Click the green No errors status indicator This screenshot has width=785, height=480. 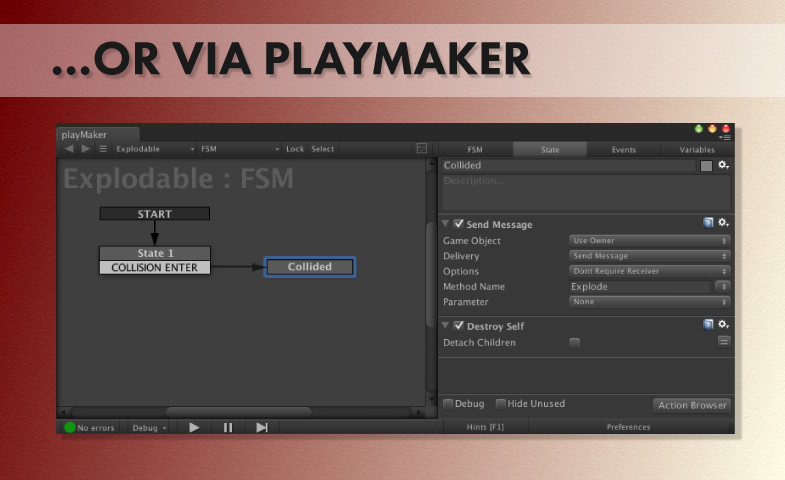(70, 427)
